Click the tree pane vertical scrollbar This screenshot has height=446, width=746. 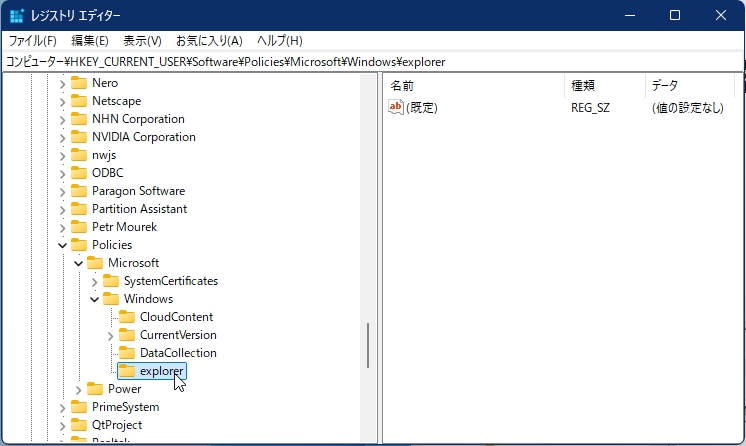pyautogui.click(x=368, y=345)
